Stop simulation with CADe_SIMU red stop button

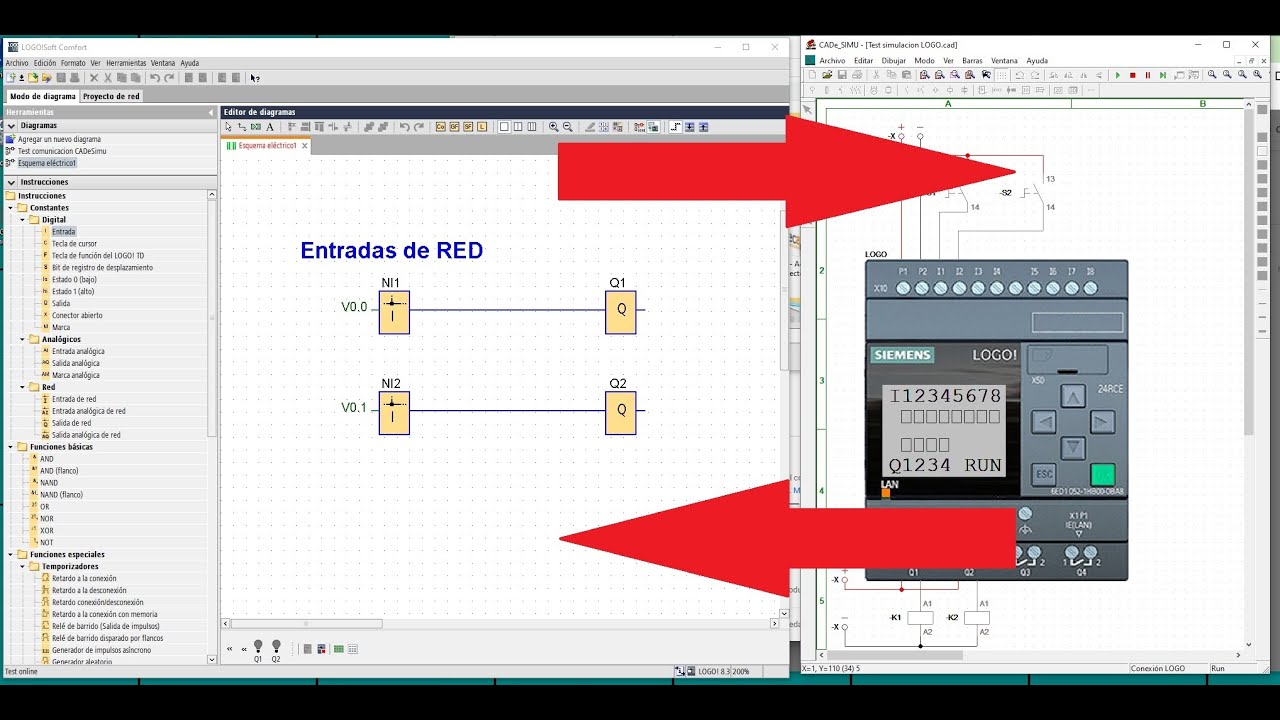pos(1133,75)
